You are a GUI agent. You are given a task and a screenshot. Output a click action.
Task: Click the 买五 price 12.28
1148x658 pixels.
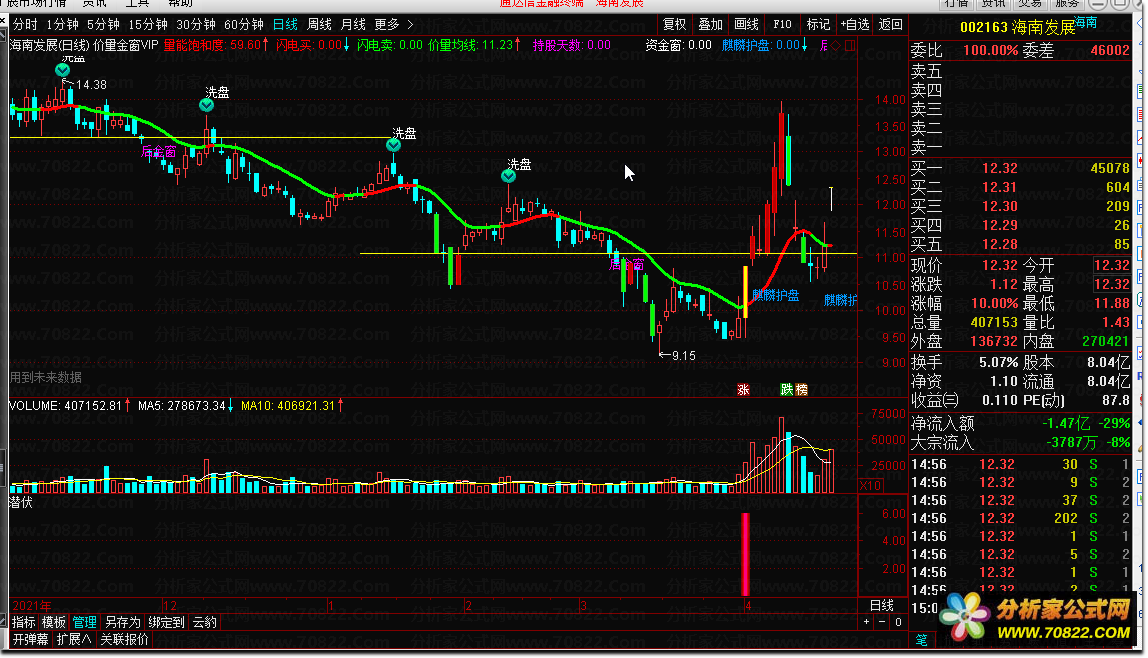pos(999,244)
